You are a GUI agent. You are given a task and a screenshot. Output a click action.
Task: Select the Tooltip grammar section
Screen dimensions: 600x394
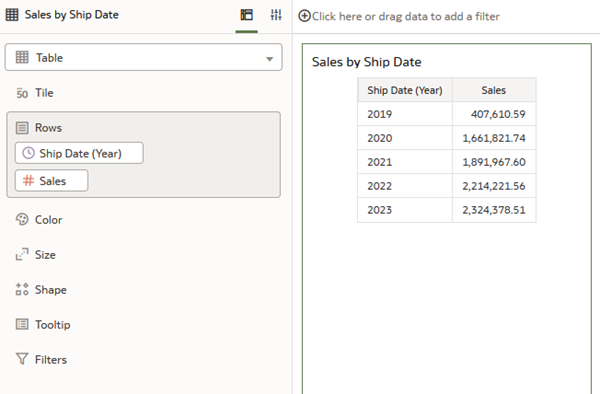point(52,325)
